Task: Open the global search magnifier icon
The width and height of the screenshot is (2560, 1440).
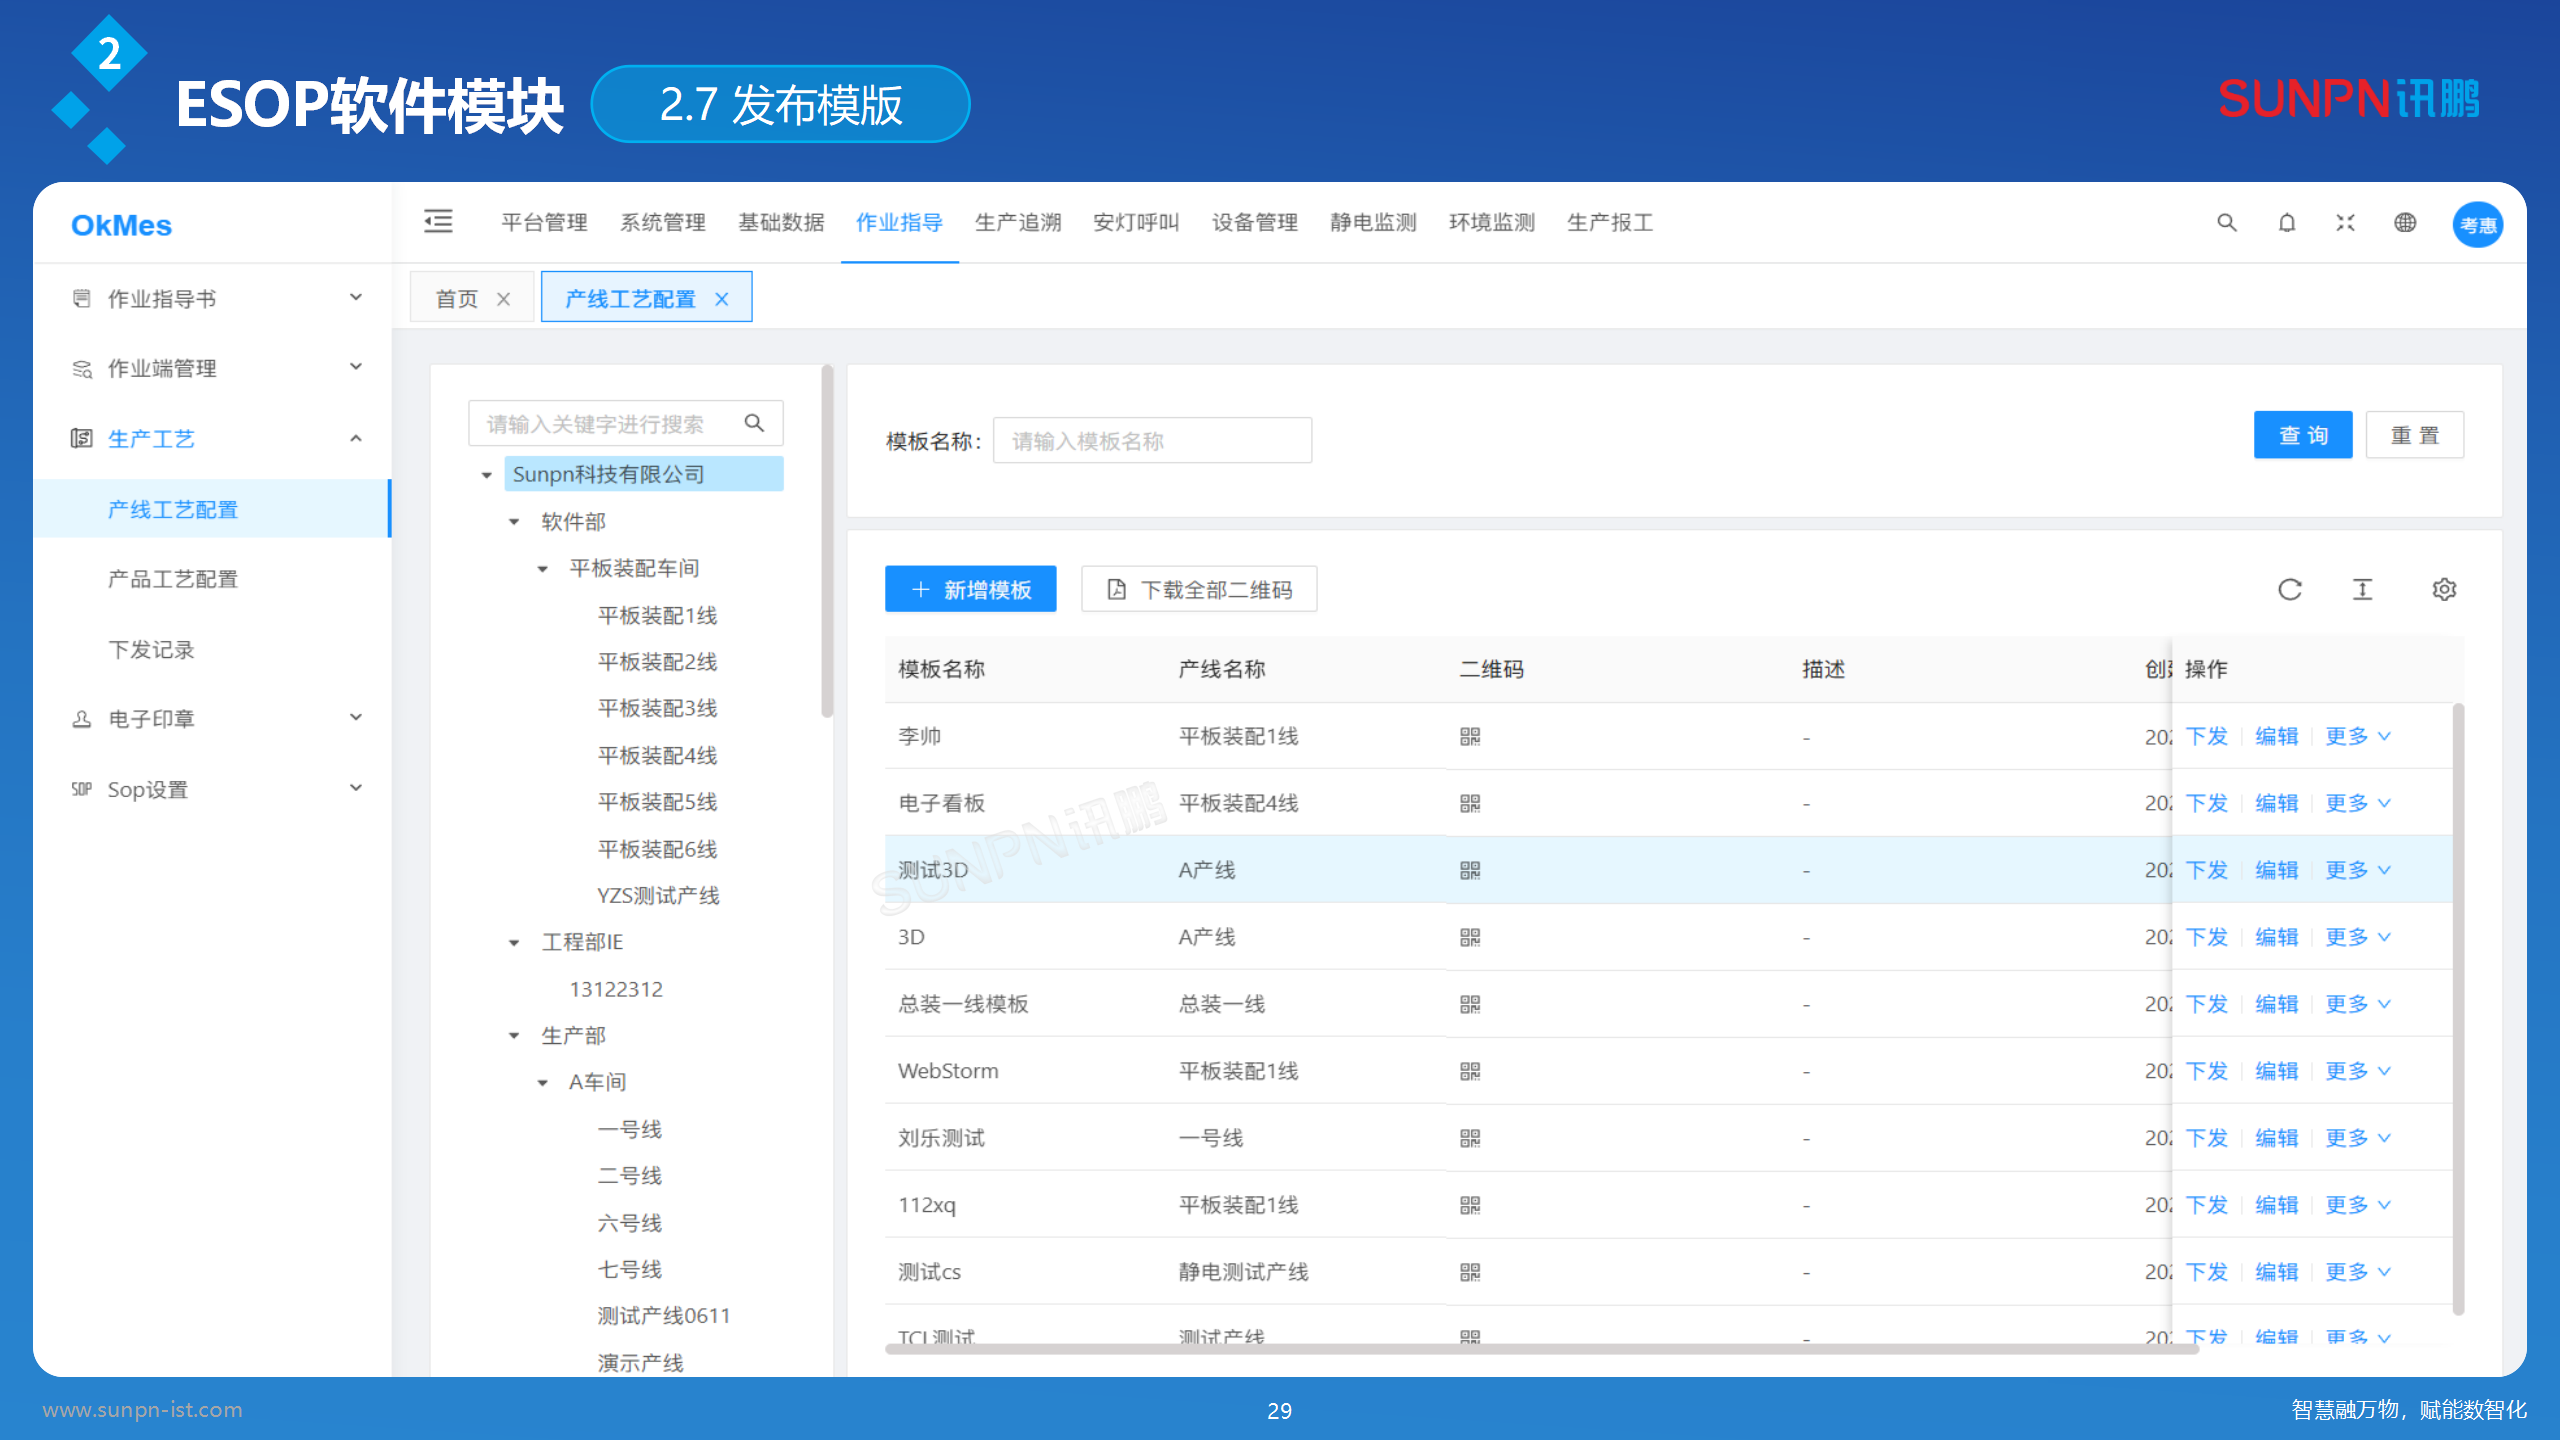Action: (2225, 222)
